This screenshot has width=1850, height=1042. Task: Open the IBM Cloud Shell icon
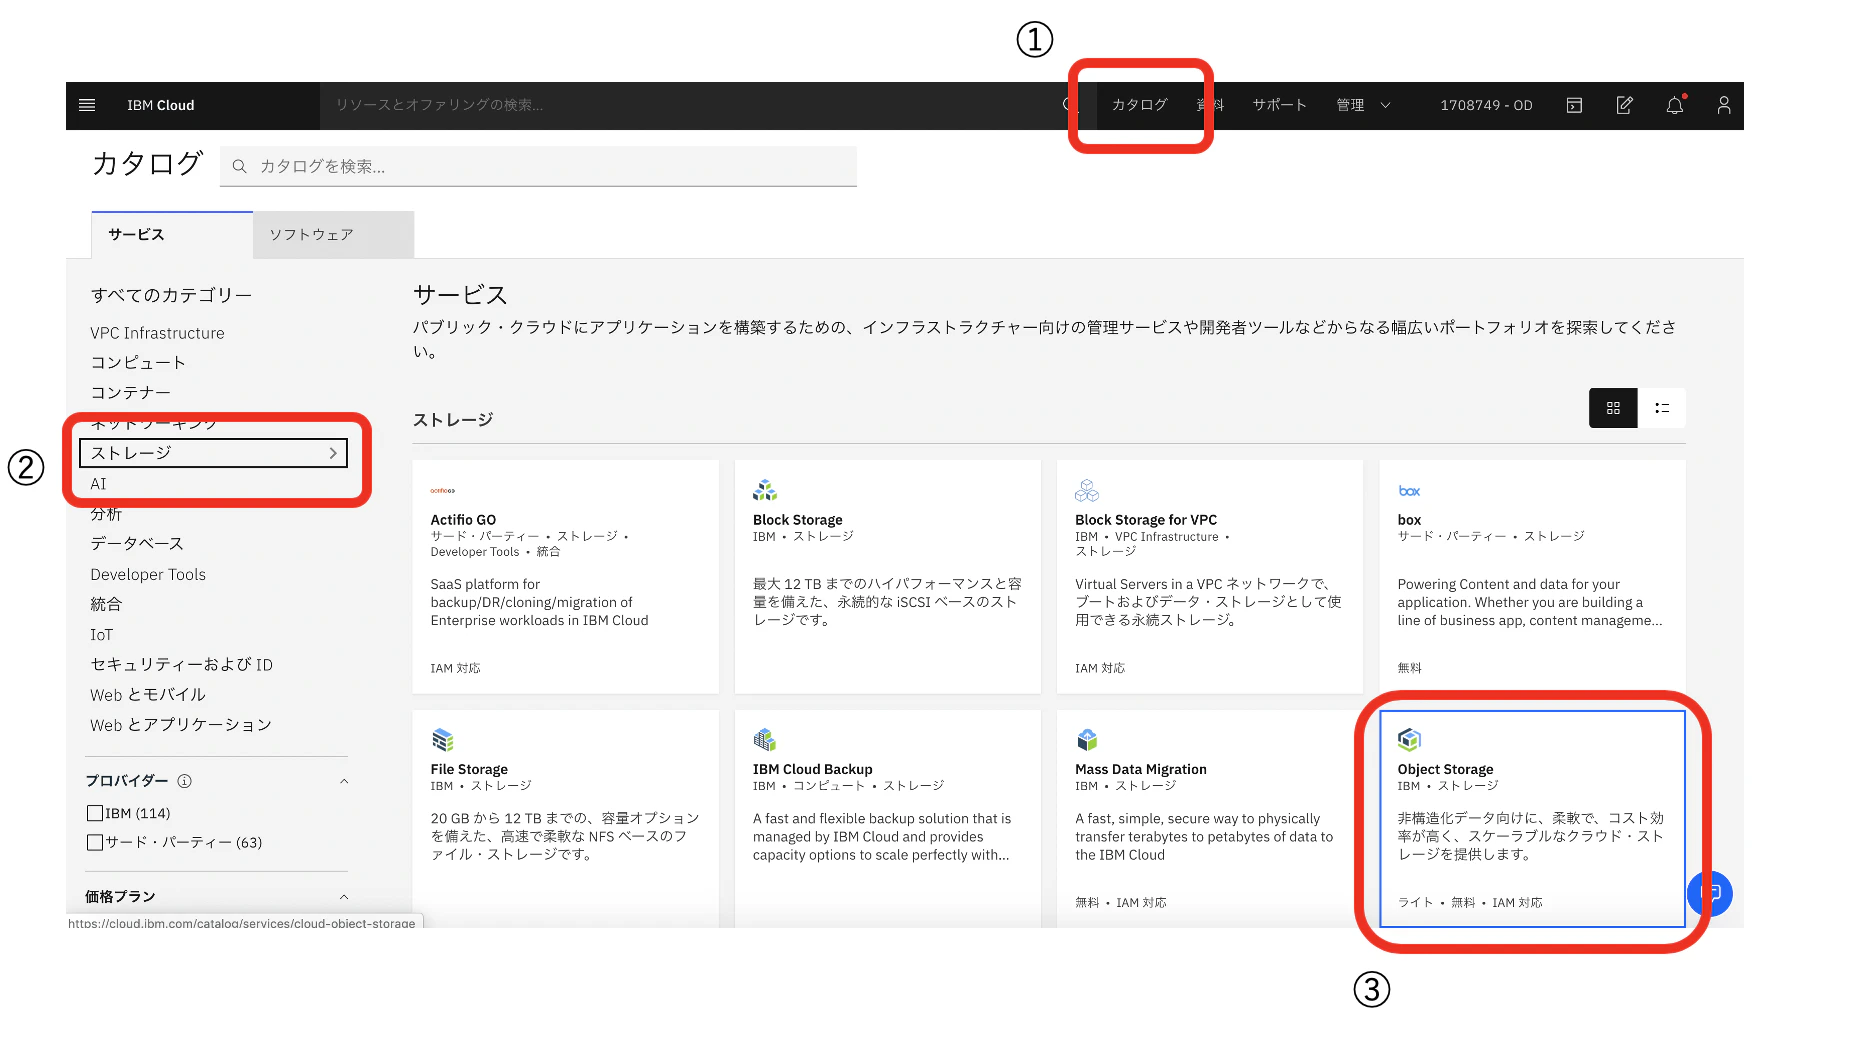click(x=1574, y=105)
